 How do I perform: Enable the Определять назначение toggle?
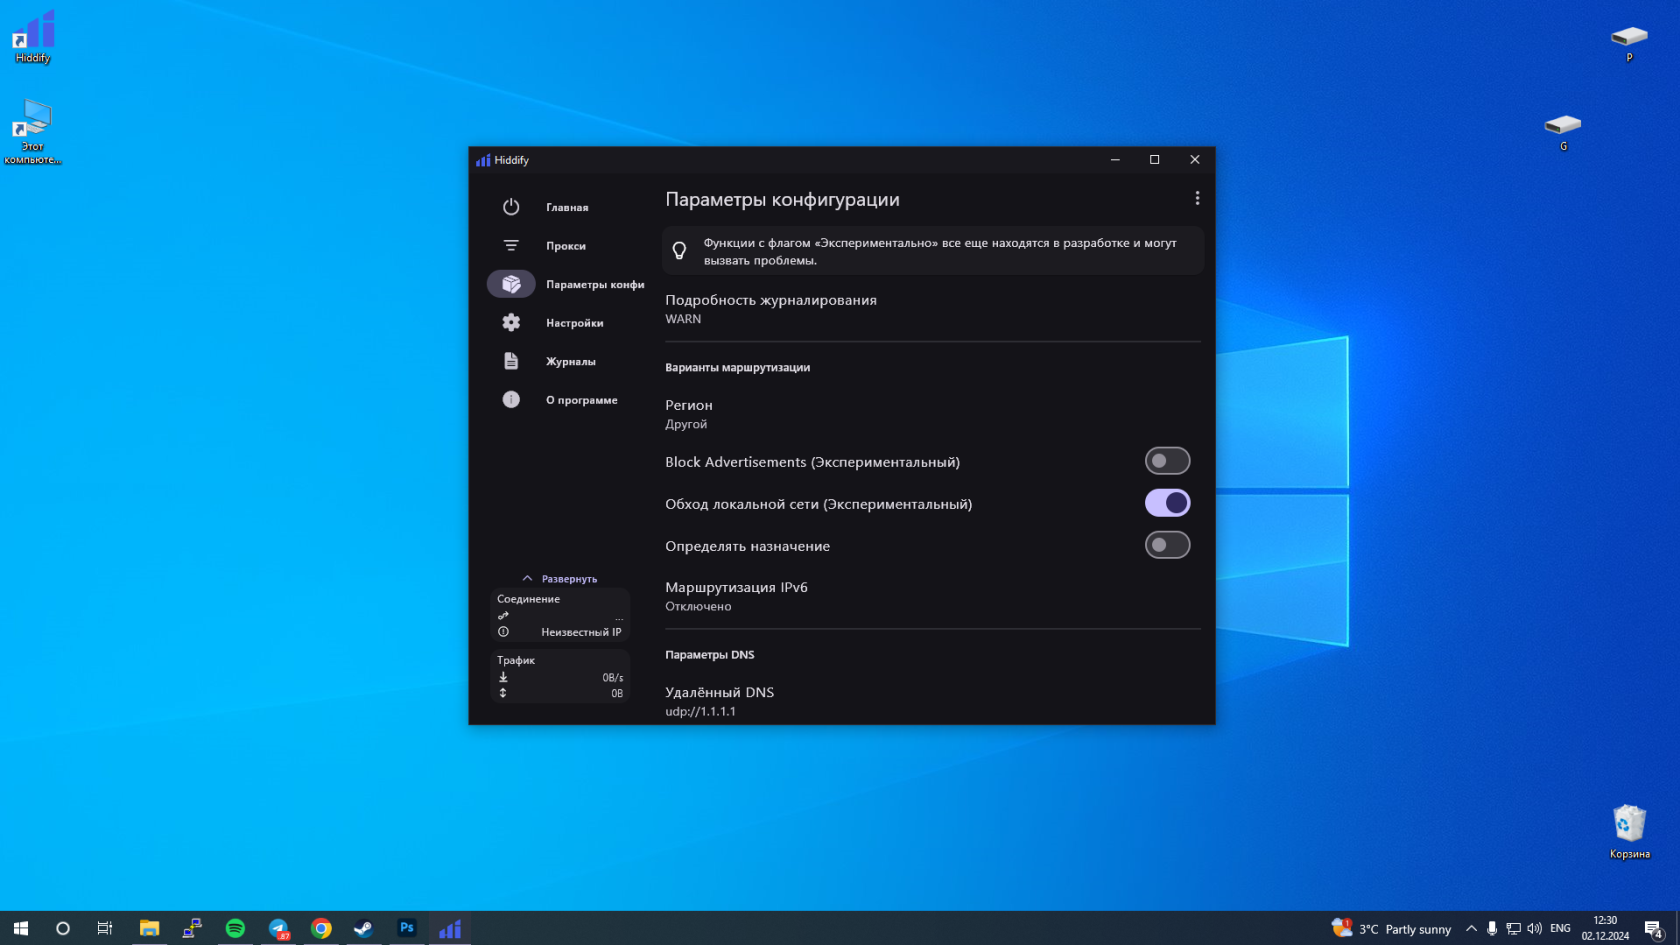(1167, 545)
